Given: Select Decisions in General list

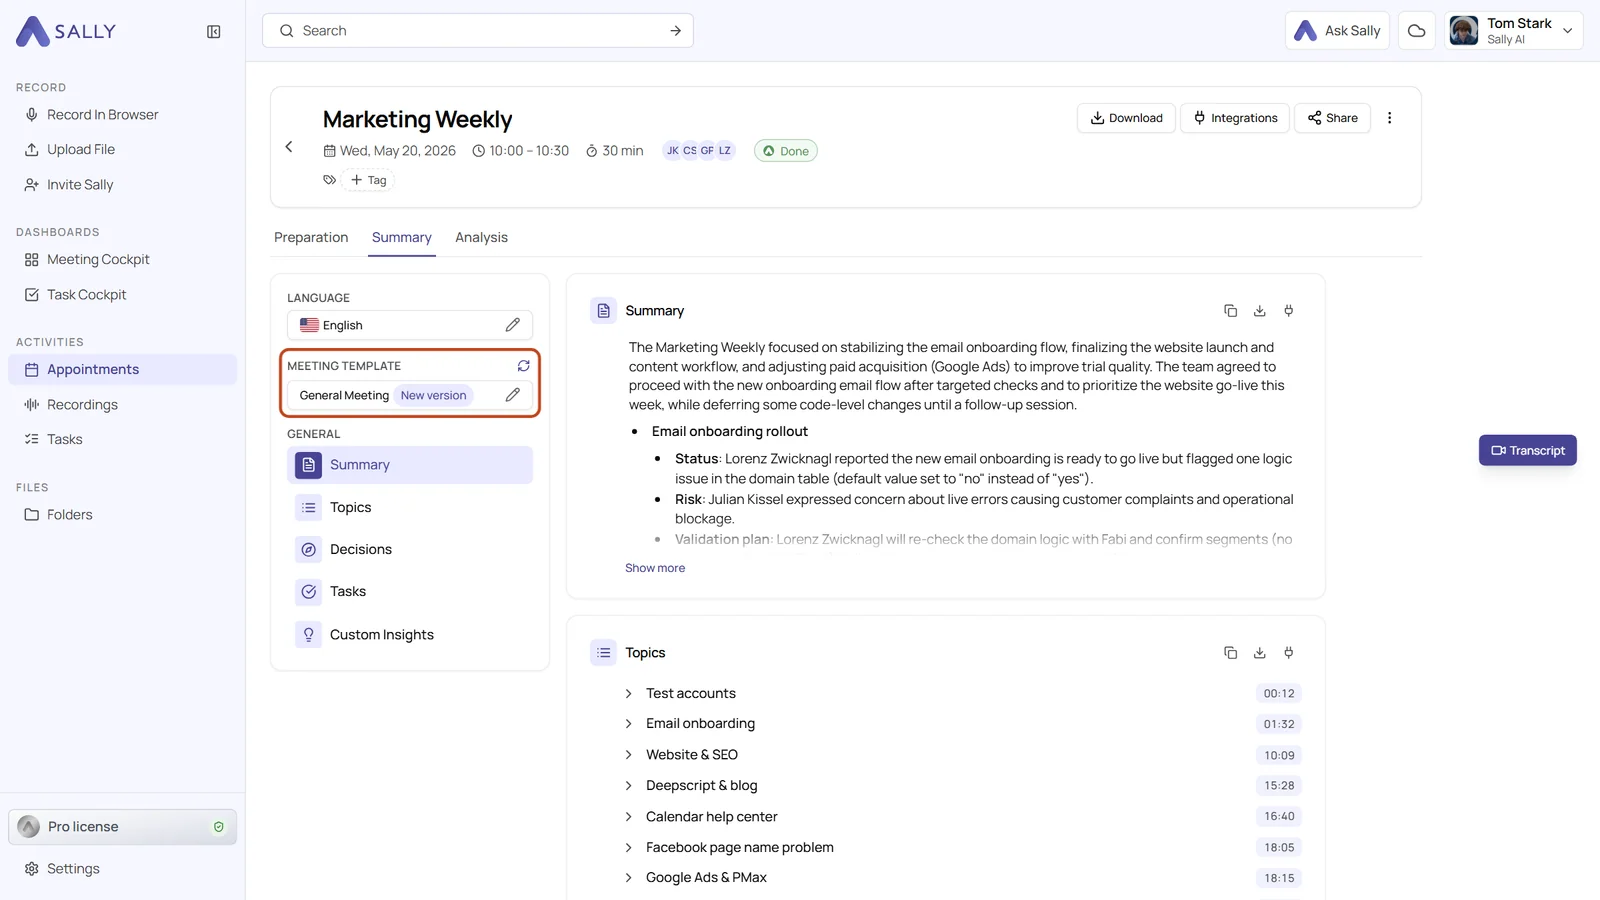Looking at the screenshot, I should [x=410, y=550].
